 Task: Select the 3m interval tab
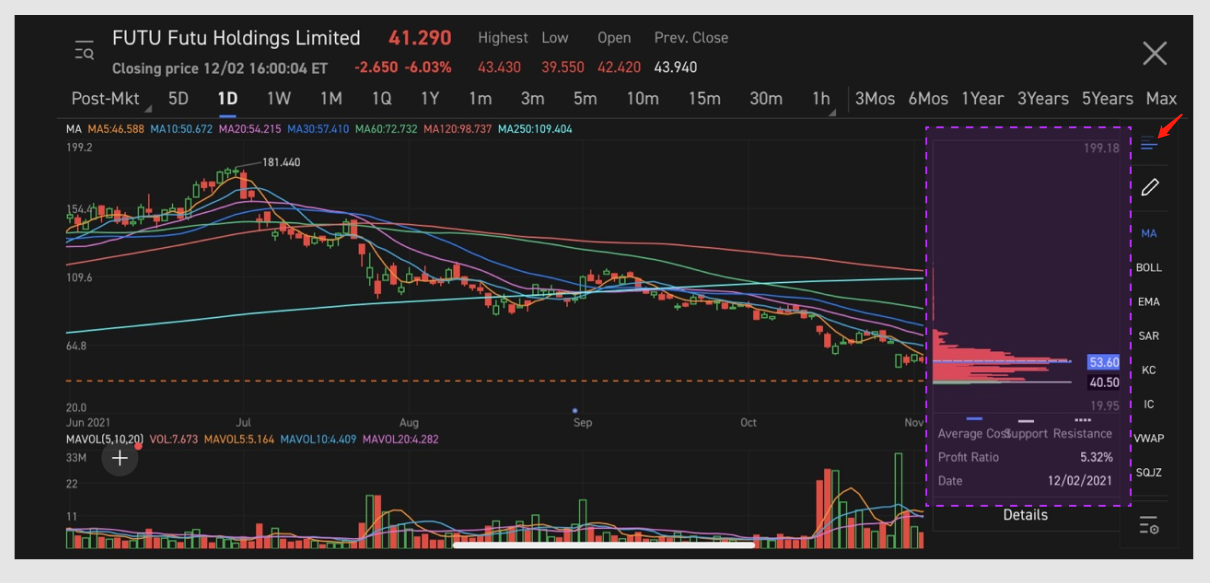533,99
